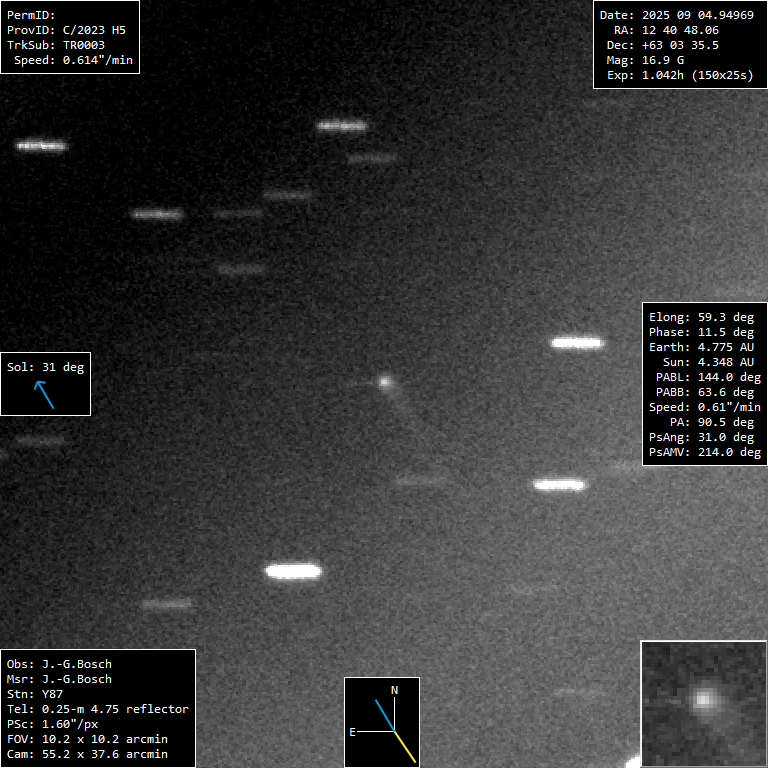Select the Tel 0.25-m reflector line
This screenshot has width=768, height=768.
[97, 709]
